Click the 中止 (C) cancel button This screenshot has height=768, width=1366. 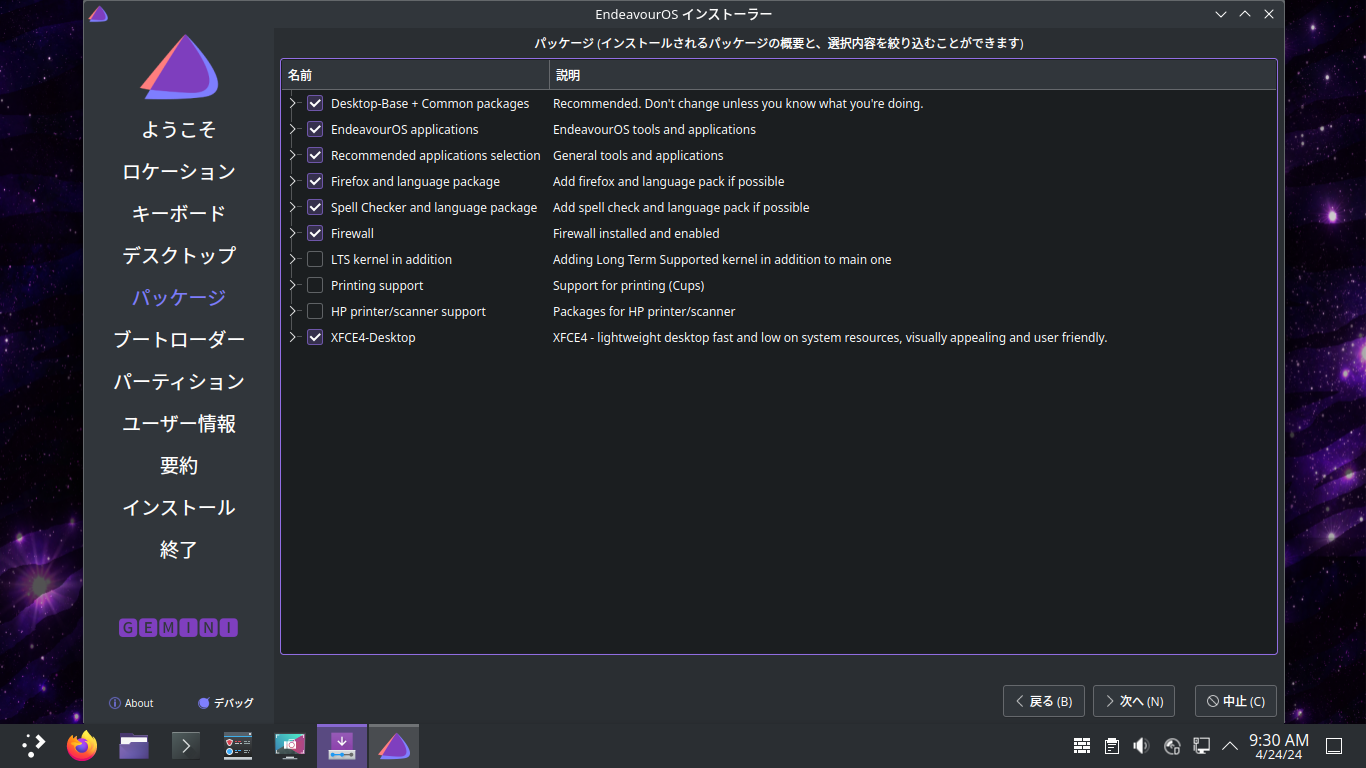pyautogui.click(x=1236, y=701)
